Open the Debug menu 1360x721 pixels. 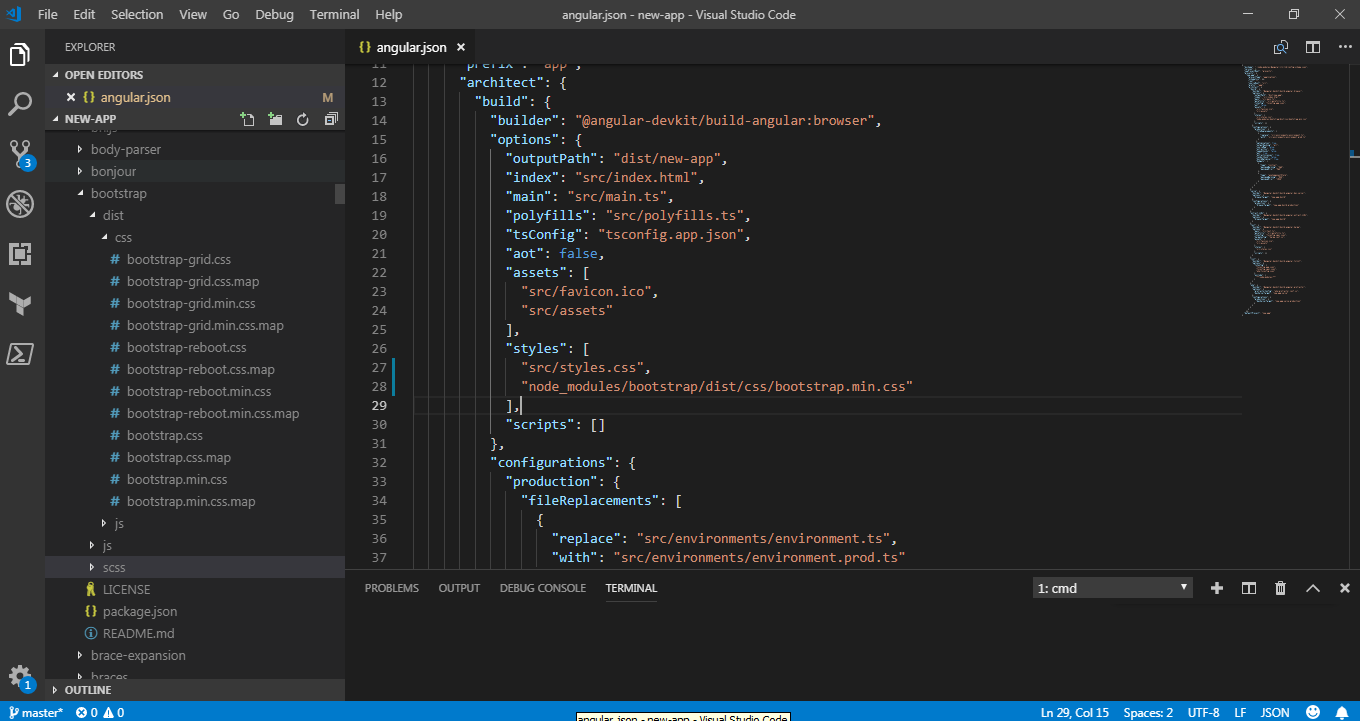[x=274, y=14]
